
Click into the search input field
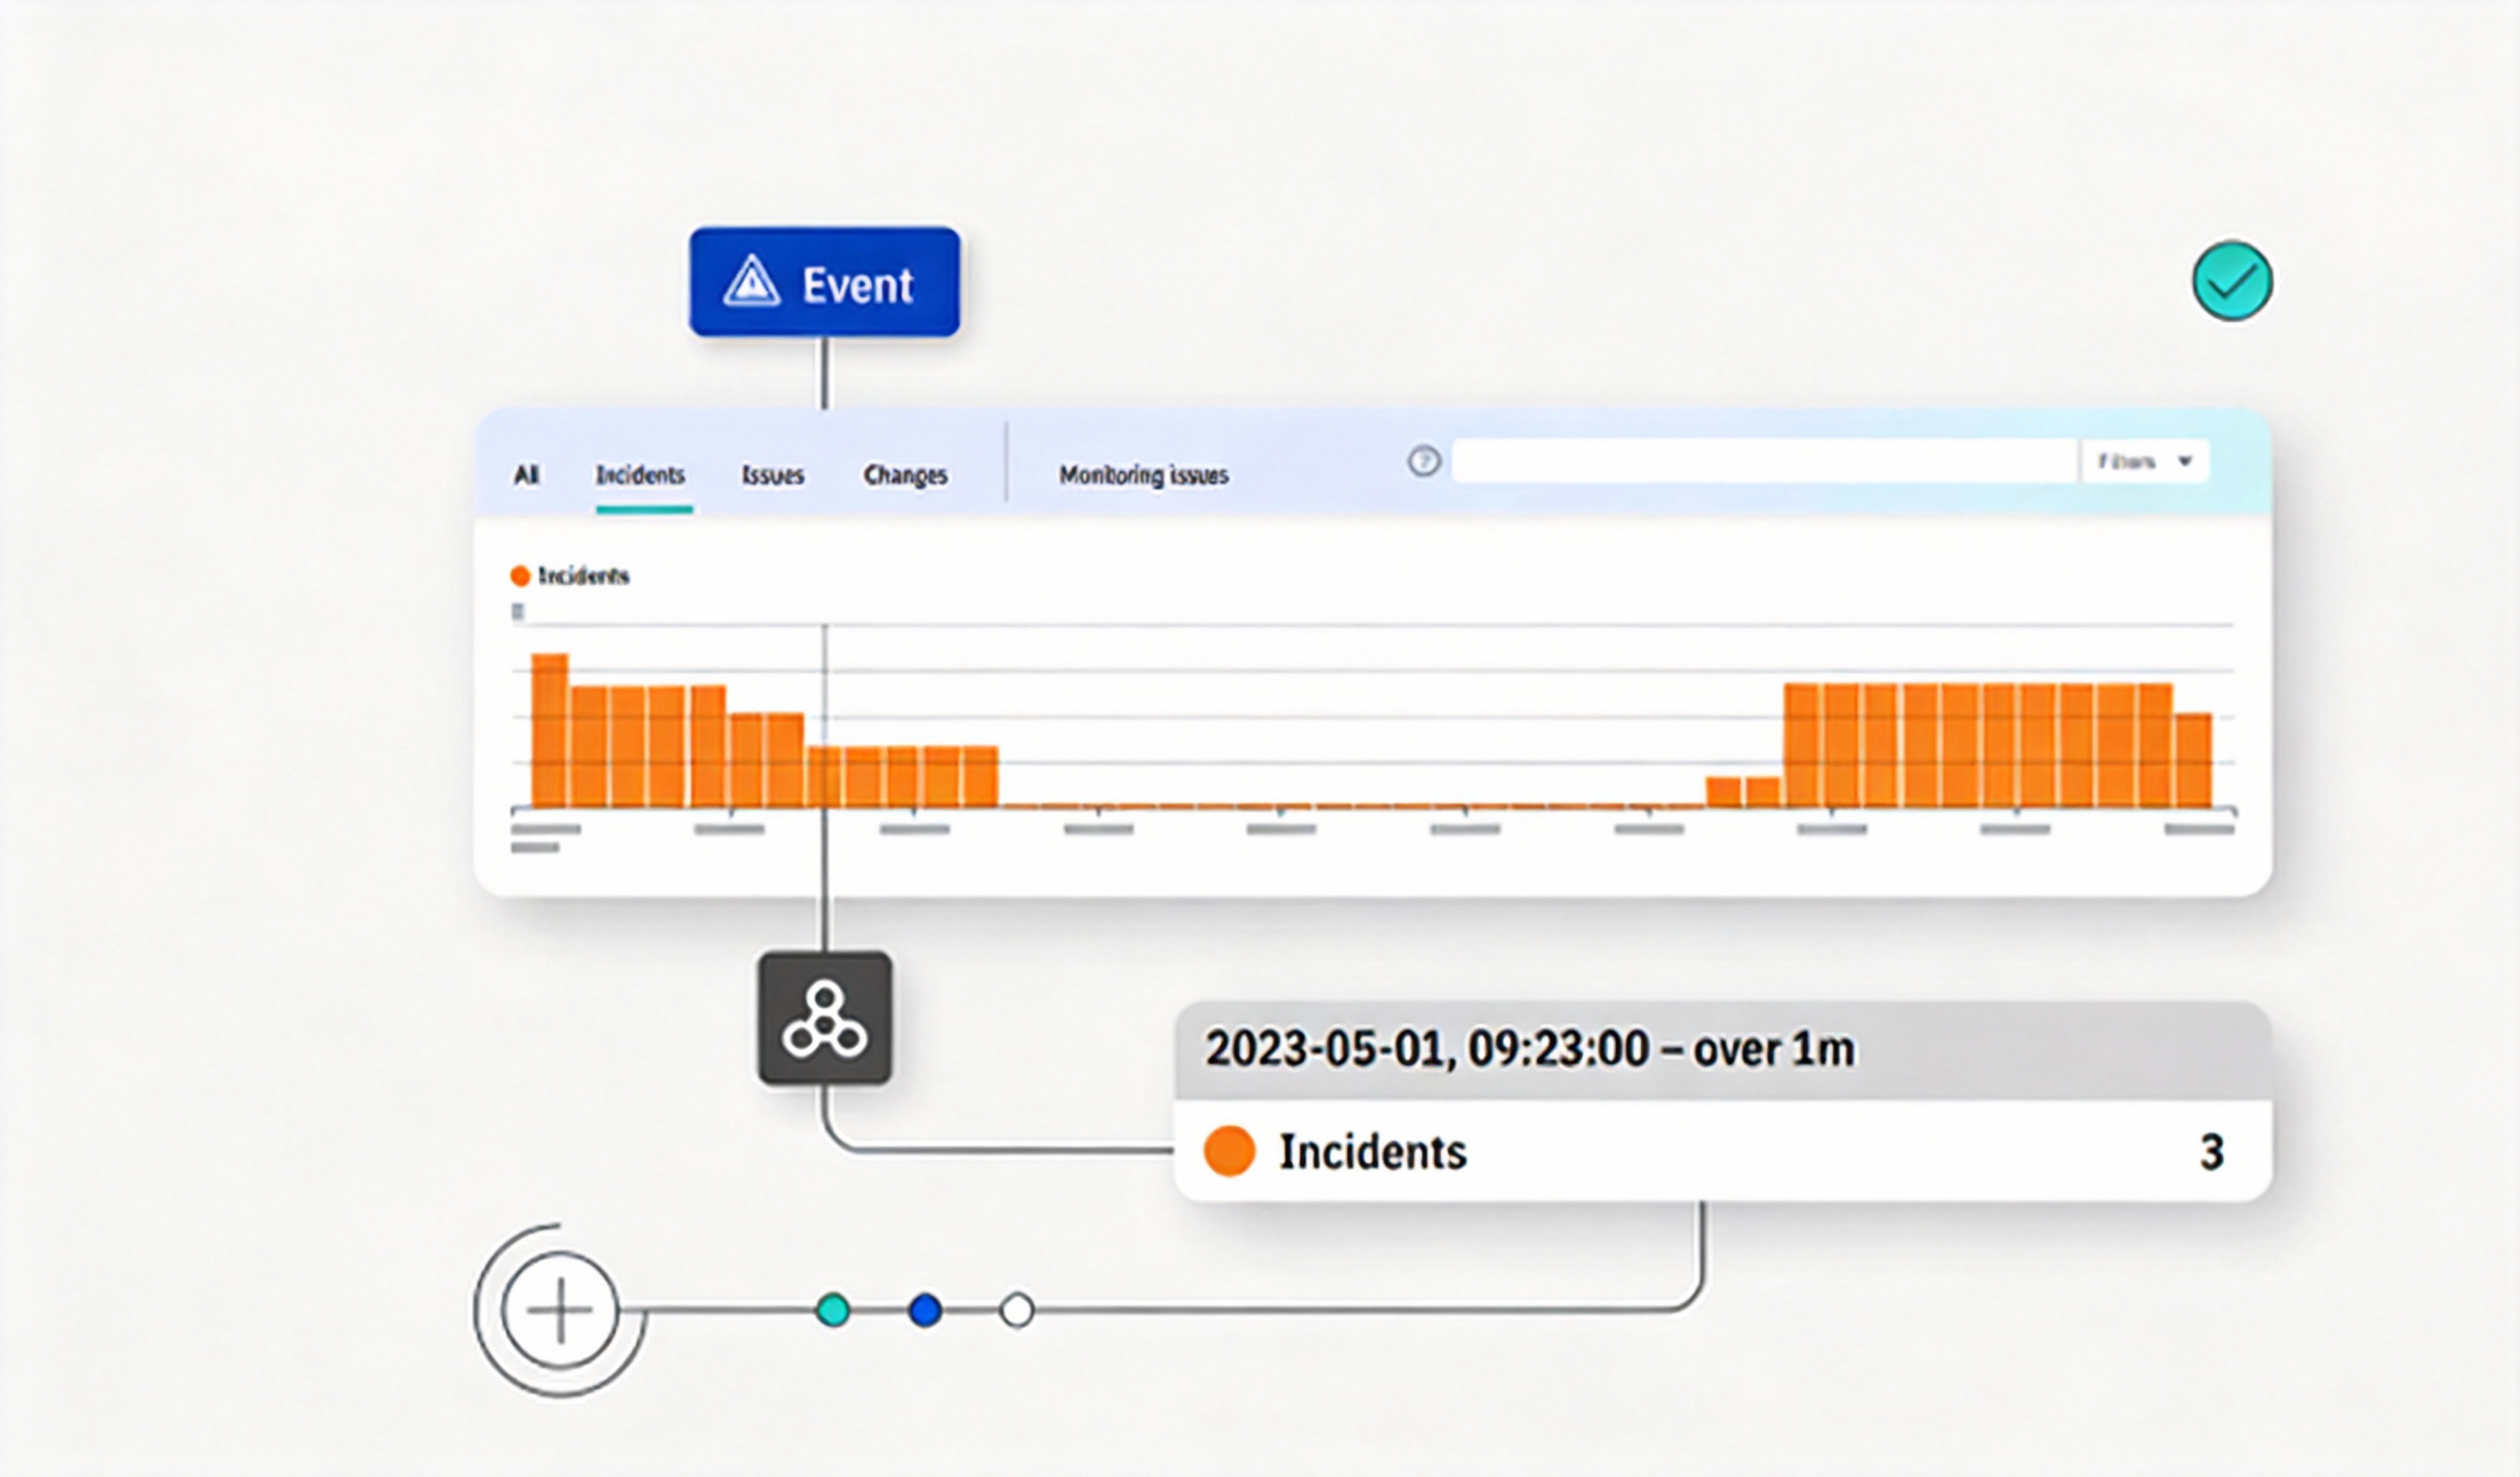click(x=1764, y=462)
